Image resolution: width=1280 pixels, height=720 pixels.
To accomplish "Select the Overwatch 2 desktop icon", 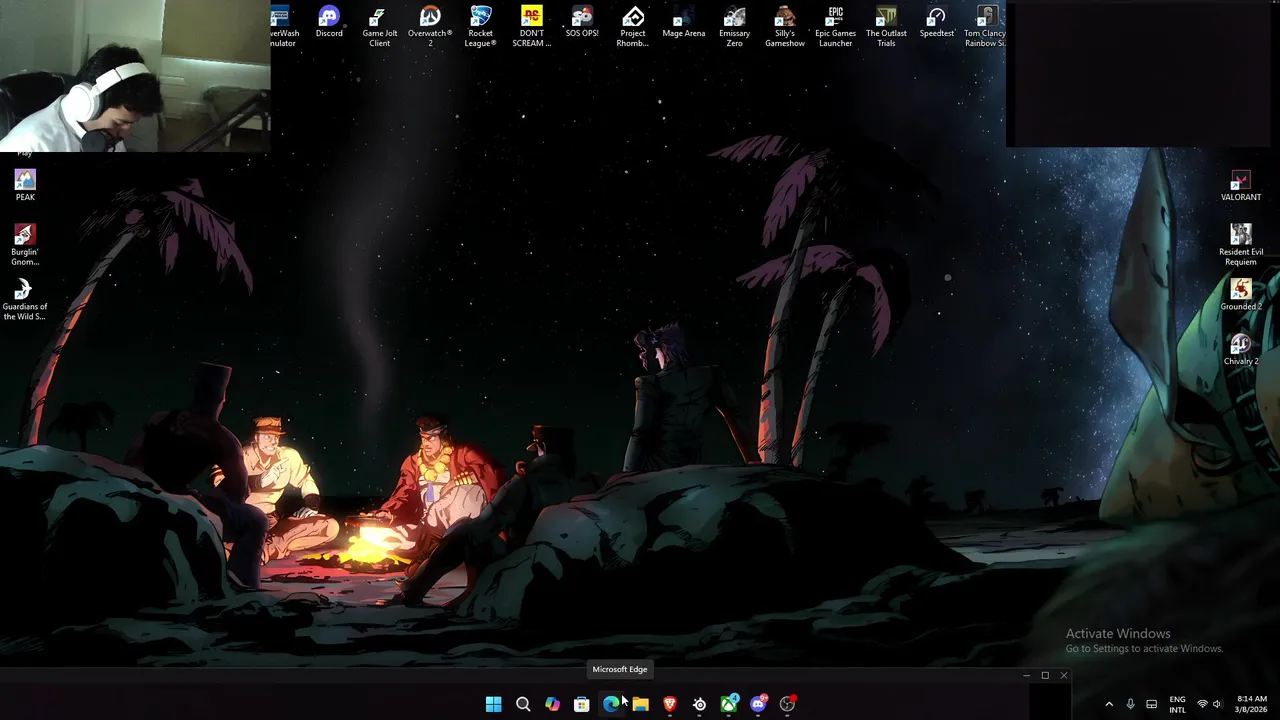I will 430,27.
